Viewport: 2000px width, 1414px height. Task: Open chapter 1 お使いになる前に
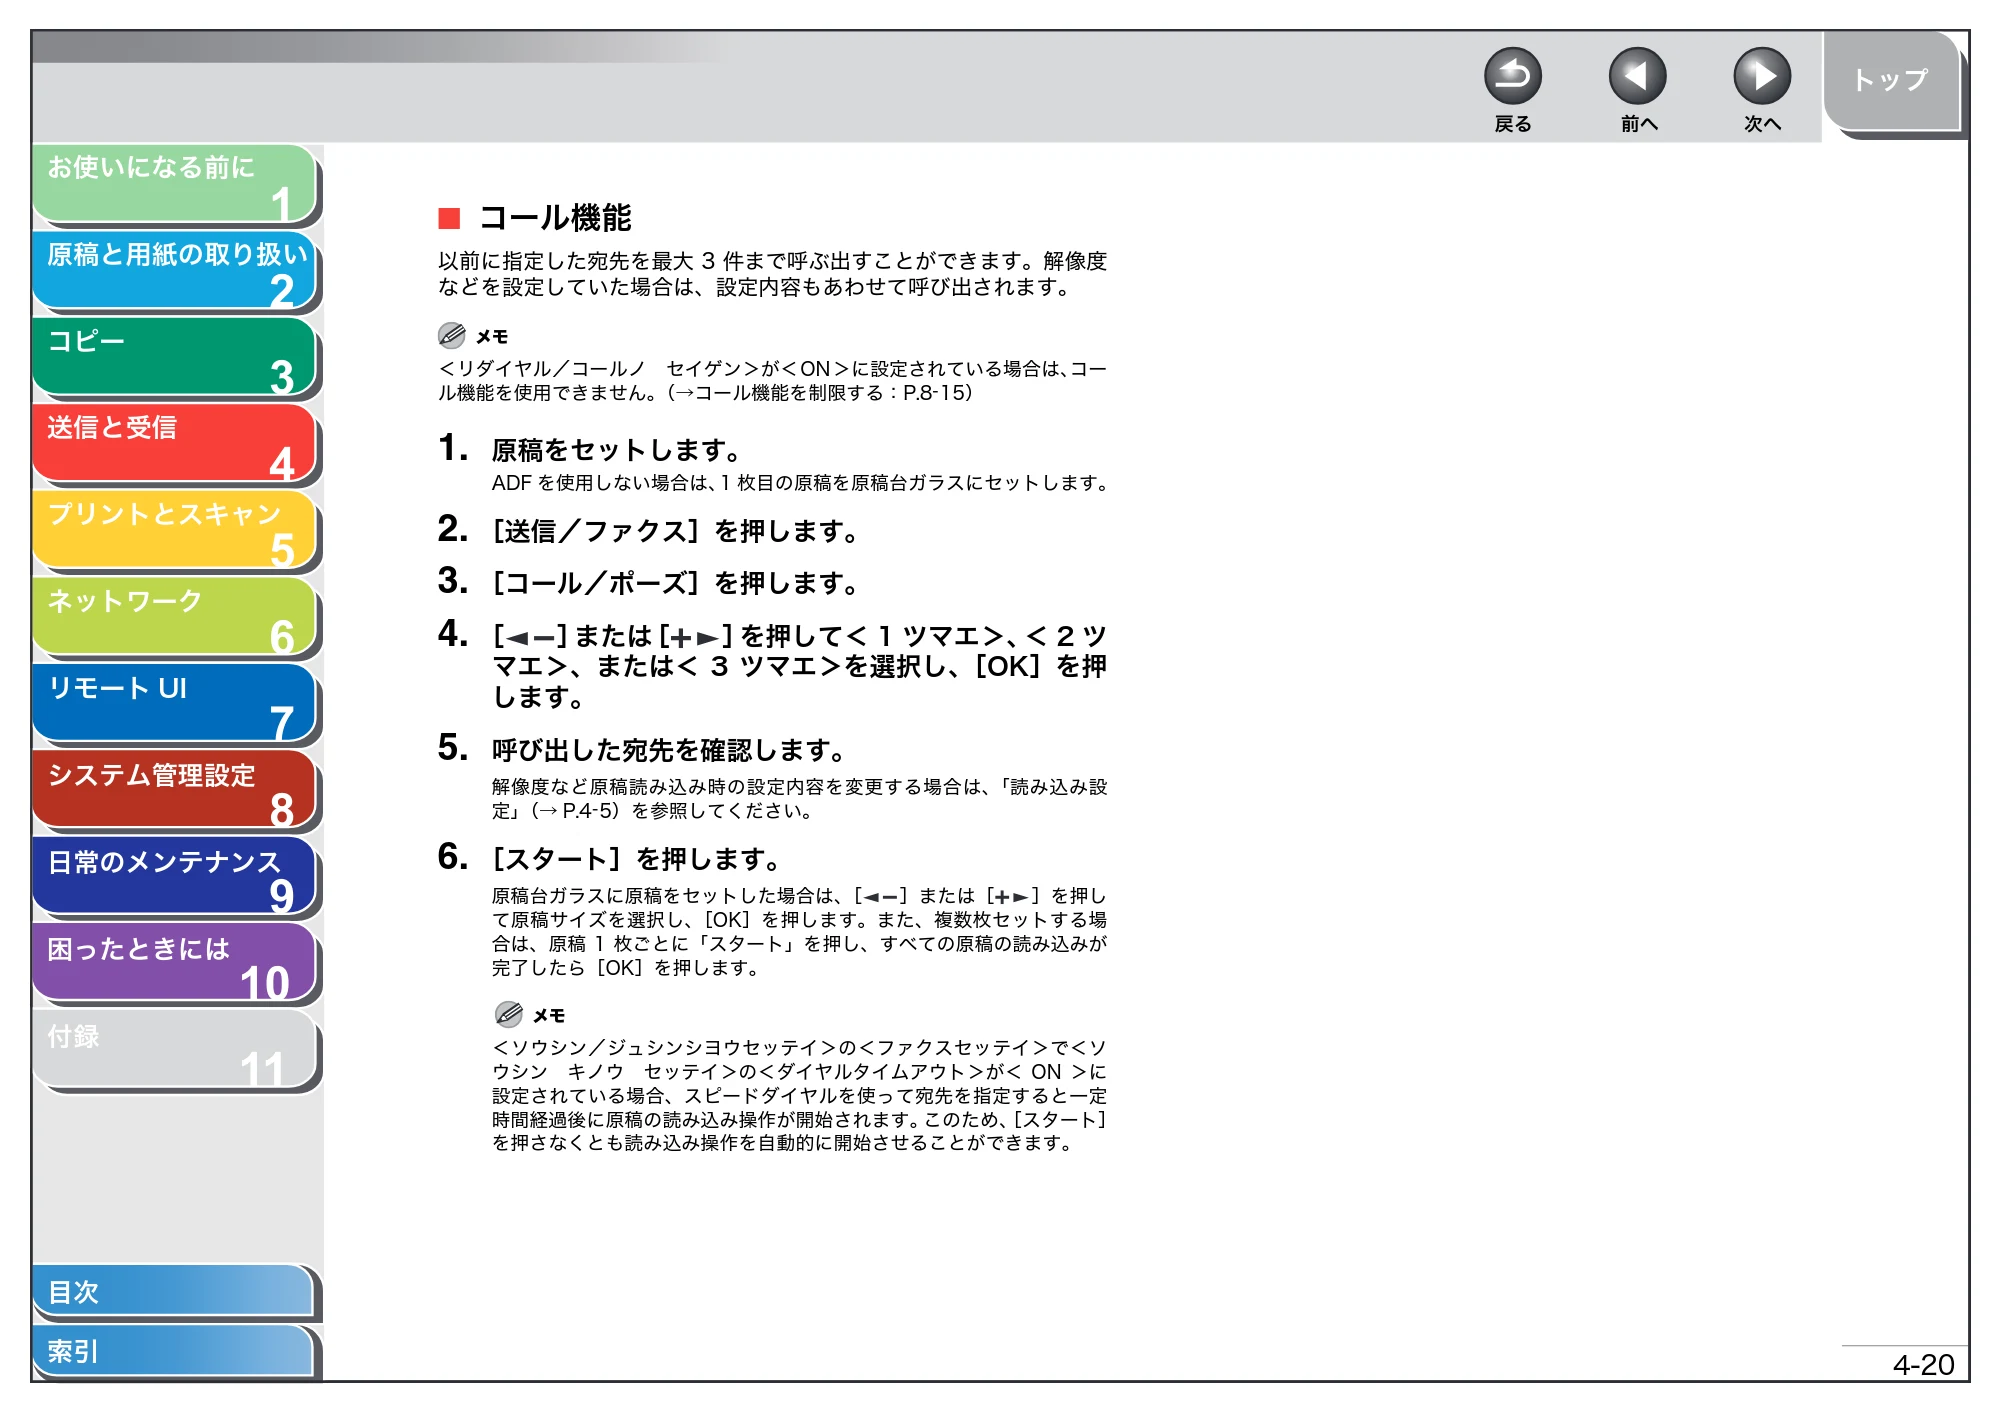pos(174,184)
